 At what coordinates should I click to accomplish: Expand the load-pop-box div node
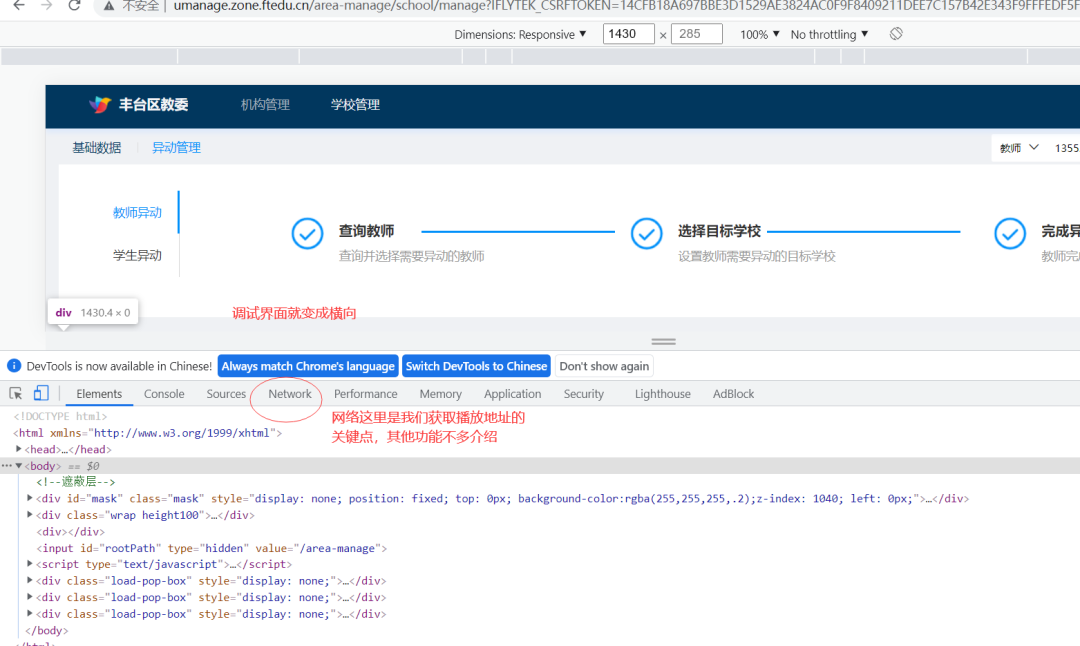pos(31,580)
